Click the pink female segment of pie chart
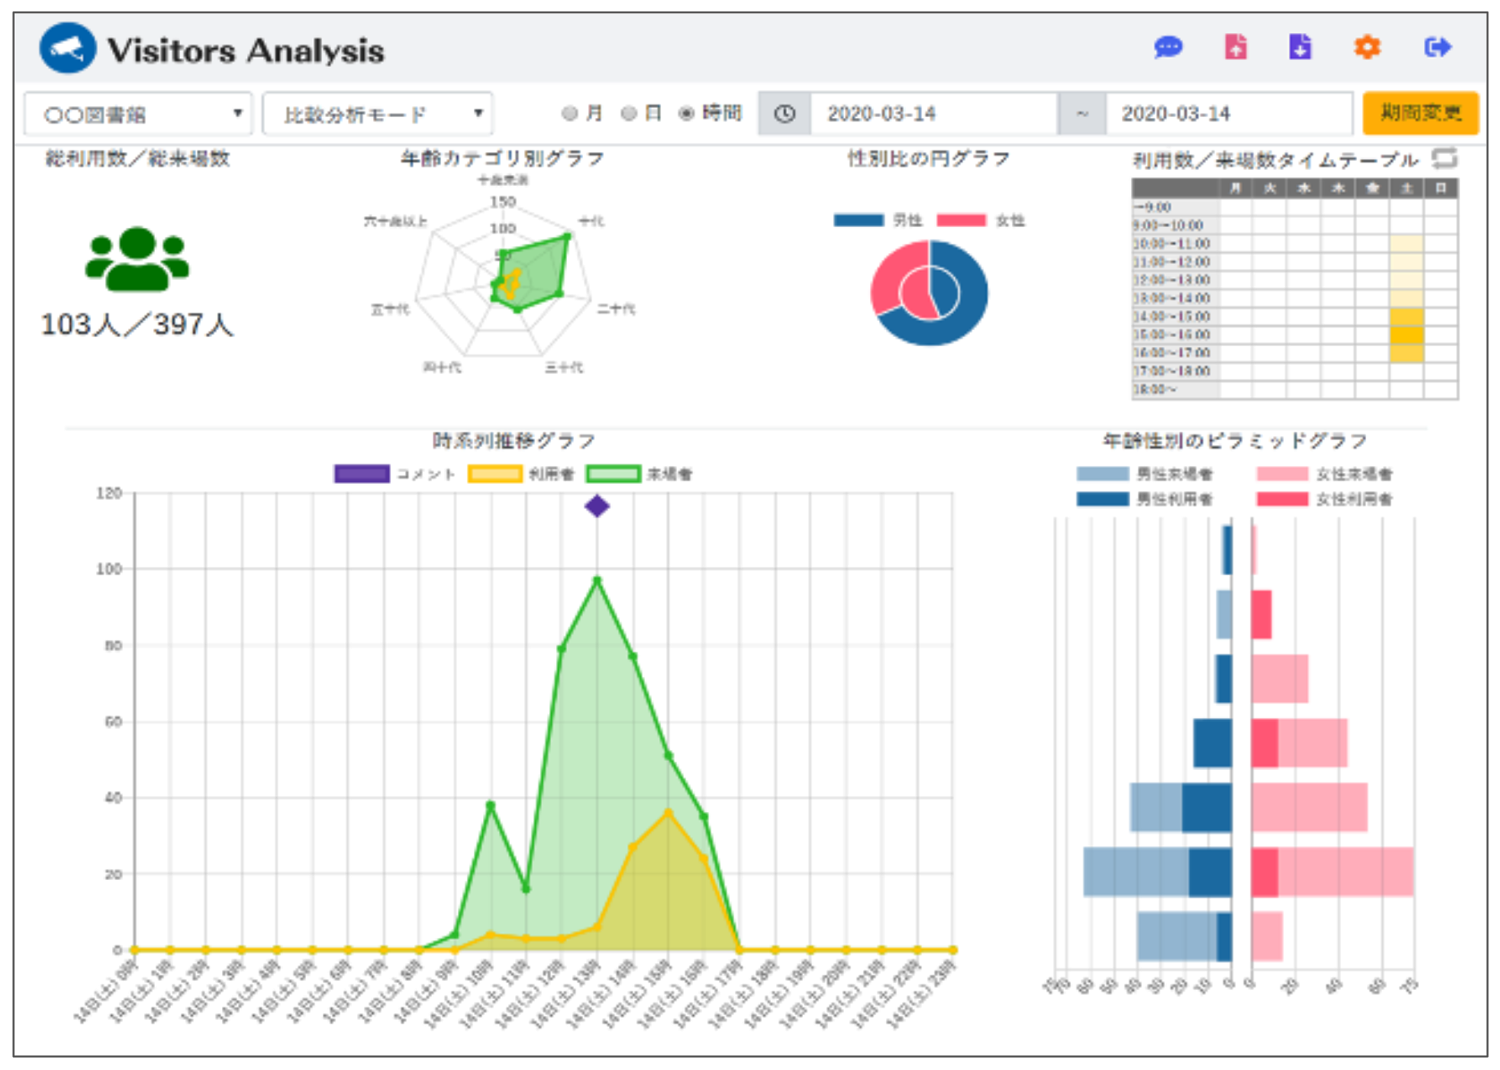Image resolution: width=1500 pixels, height=1070 pixels. click(888, 277)
